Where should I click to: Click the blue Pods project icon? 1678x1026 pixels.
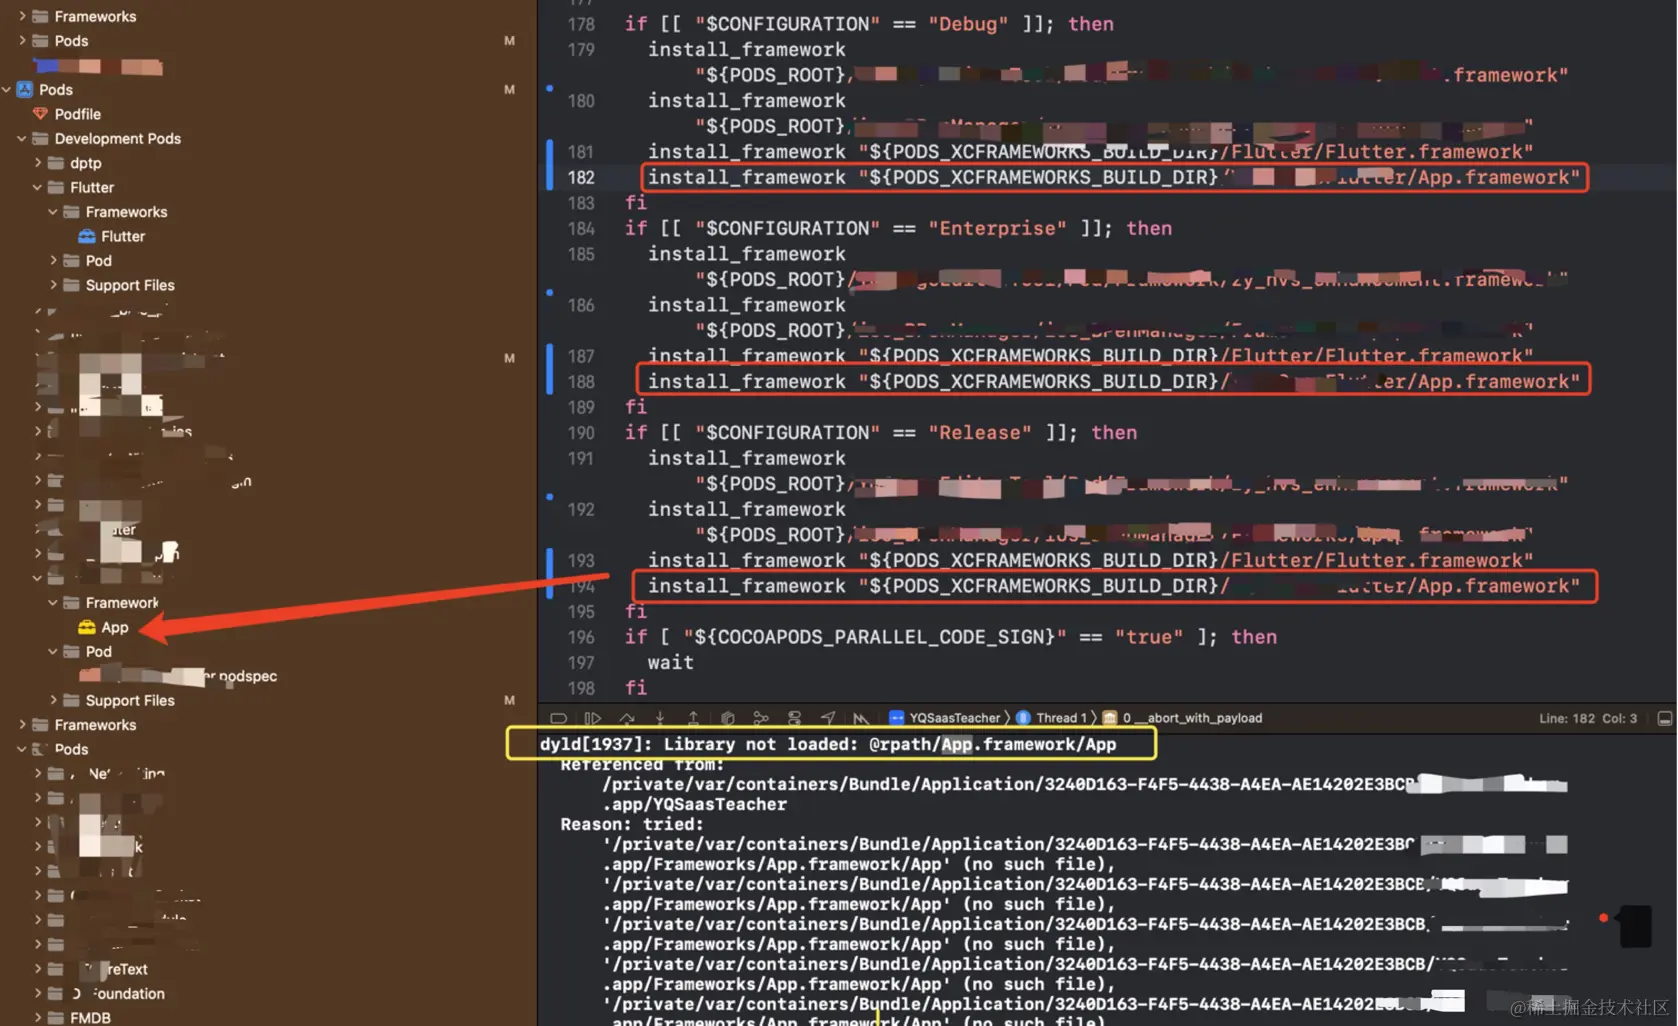25,89
